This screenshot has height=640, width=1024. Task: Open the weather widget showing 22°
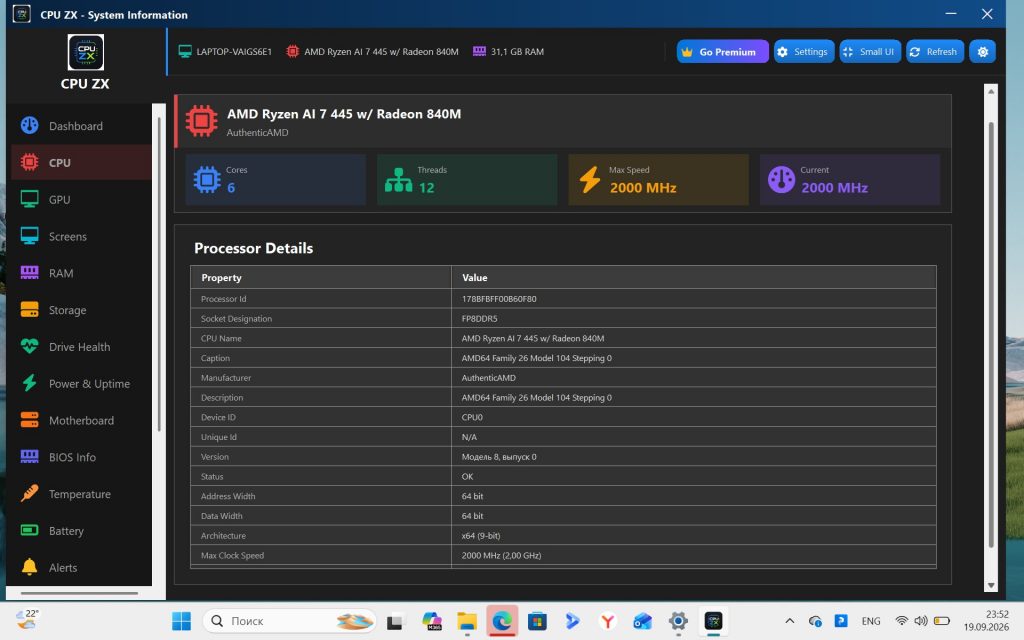tap(27, 619)
